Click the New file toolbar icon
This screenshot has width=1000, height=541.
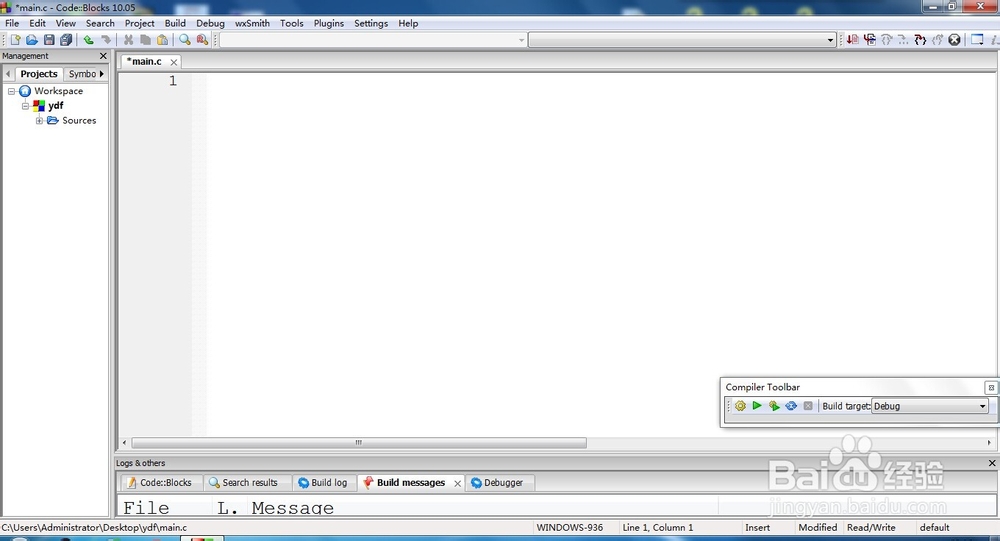click(x=15, y=40)
